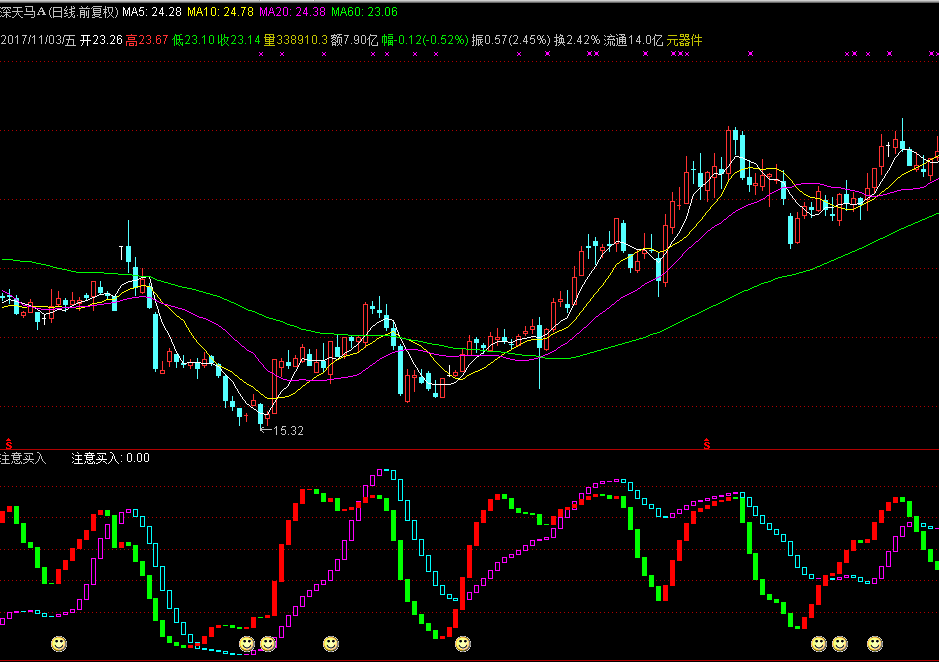
Task: Select the MA10: 24.78 indicator label
Action: (x=220, y=12)
